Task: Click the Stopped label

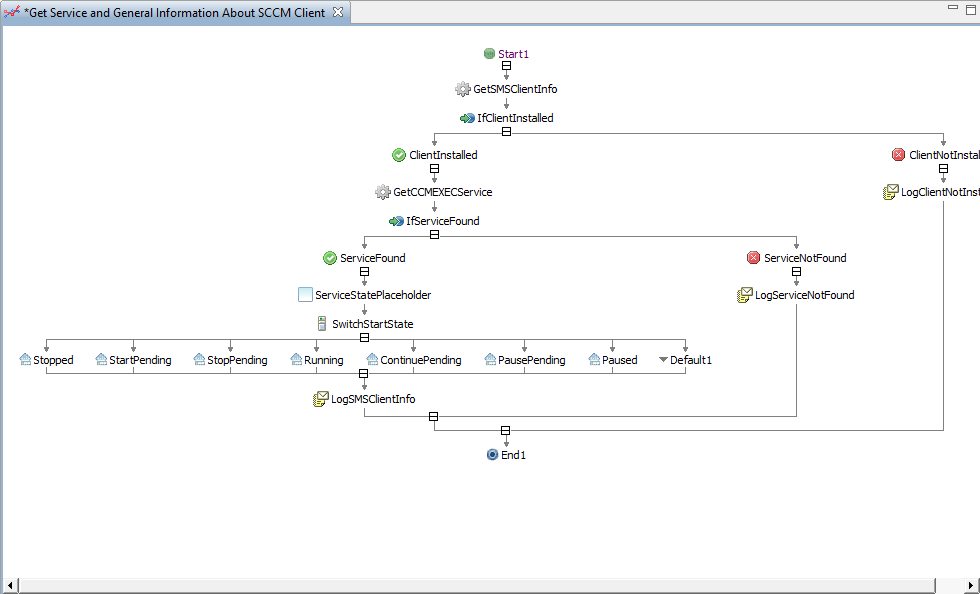Action: tap(53, 360)
